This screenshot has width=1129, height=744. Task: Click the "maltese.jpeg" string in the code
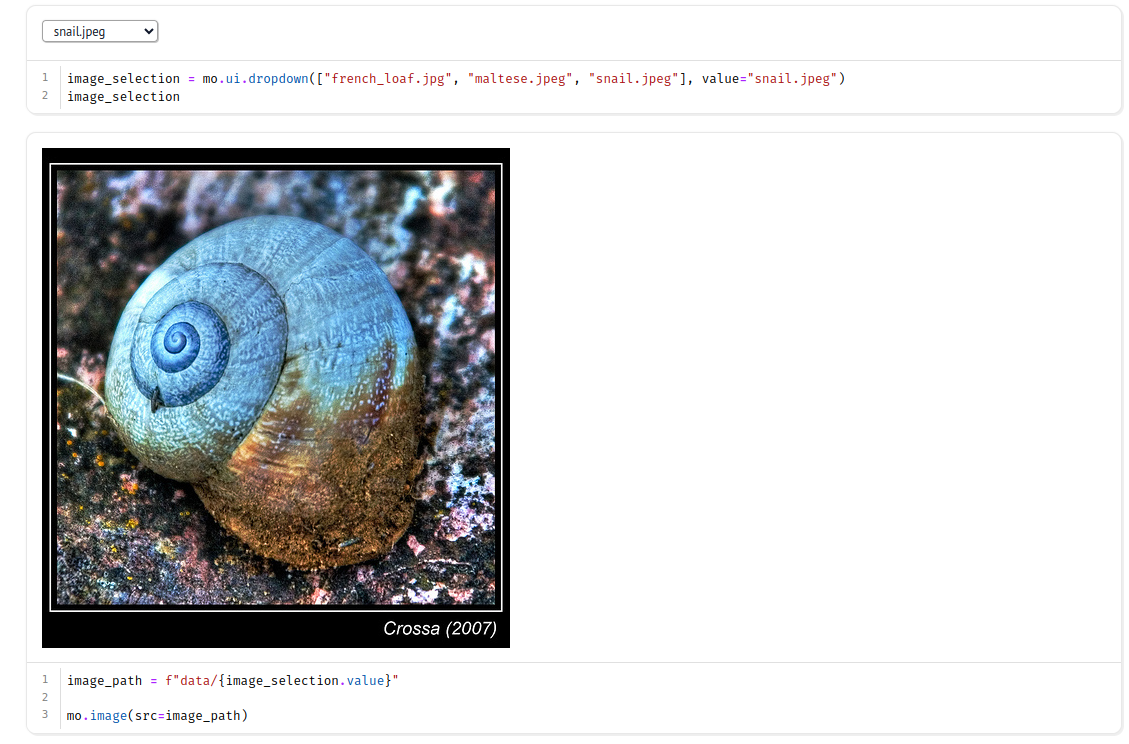tap(520, 79)
